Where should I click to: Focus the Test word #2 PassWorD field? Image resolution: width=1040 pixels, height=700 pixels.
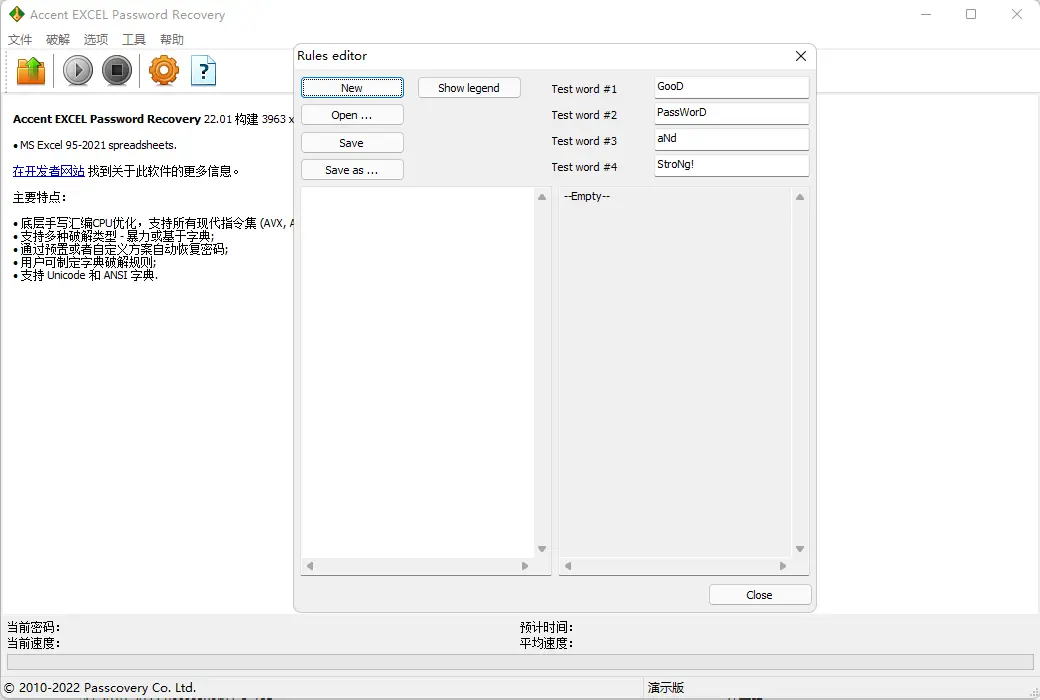(732, 113)
